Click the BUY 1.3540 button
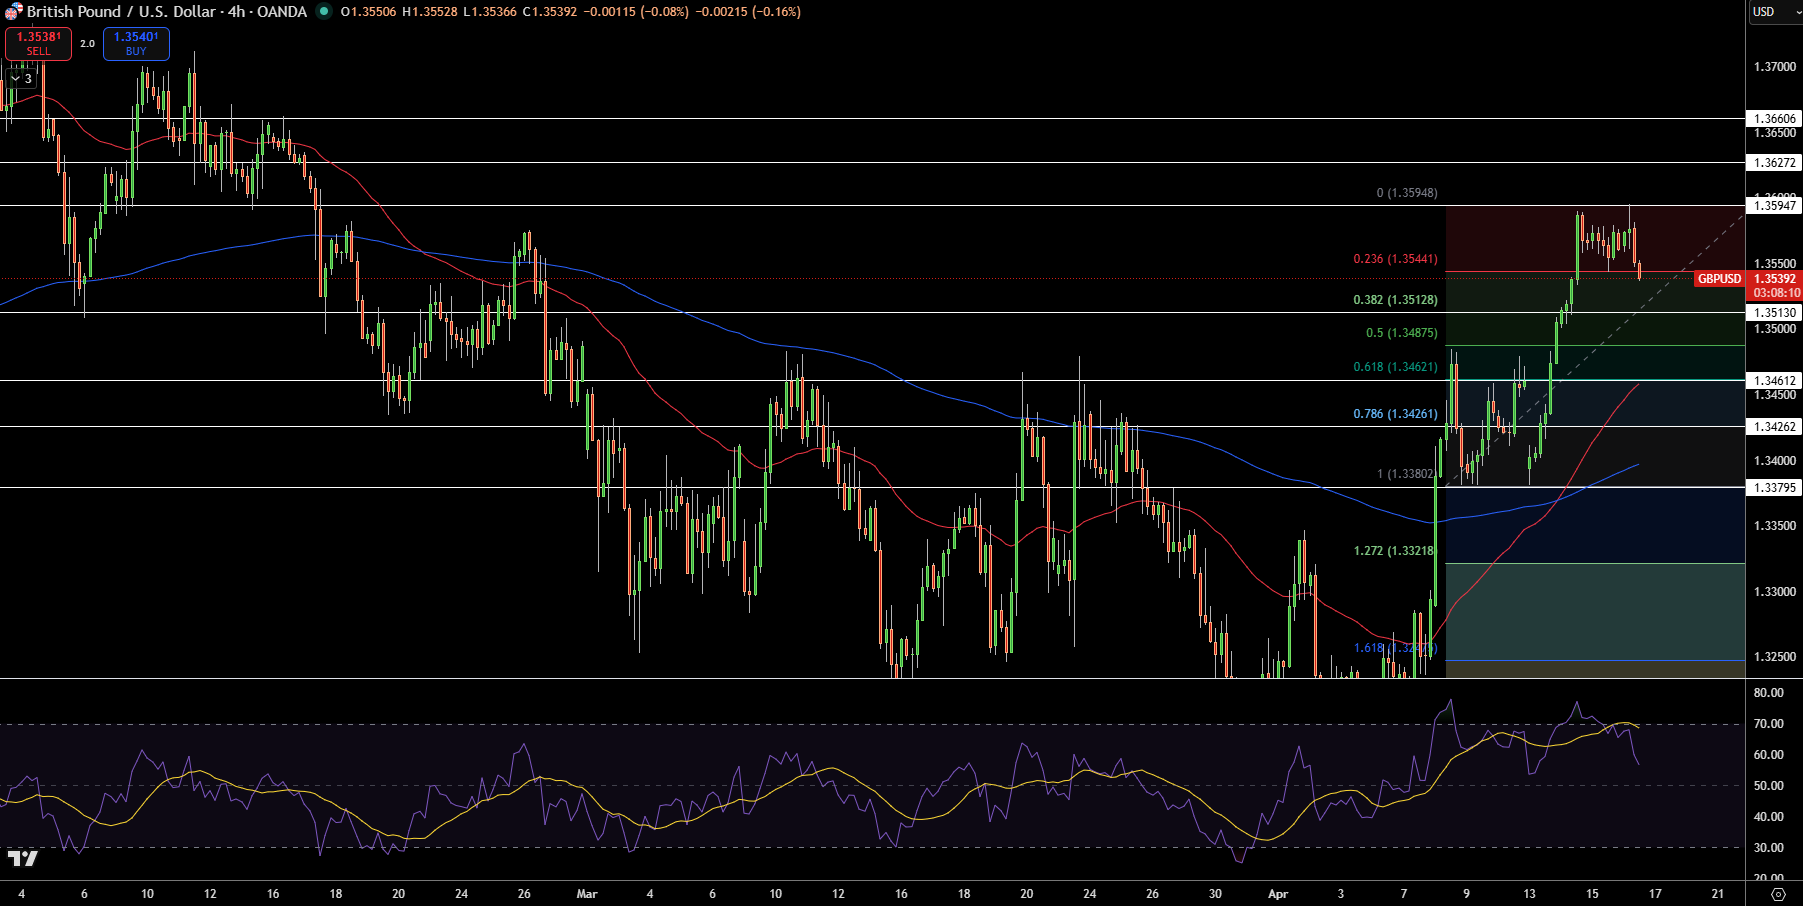 (136, 44)
